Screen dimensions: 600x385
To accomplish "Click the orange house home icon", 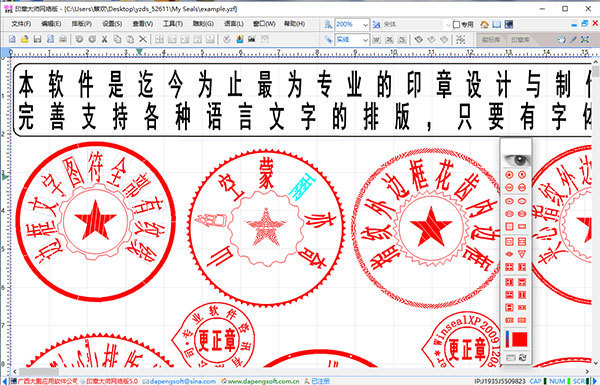I will coord(484,24).
